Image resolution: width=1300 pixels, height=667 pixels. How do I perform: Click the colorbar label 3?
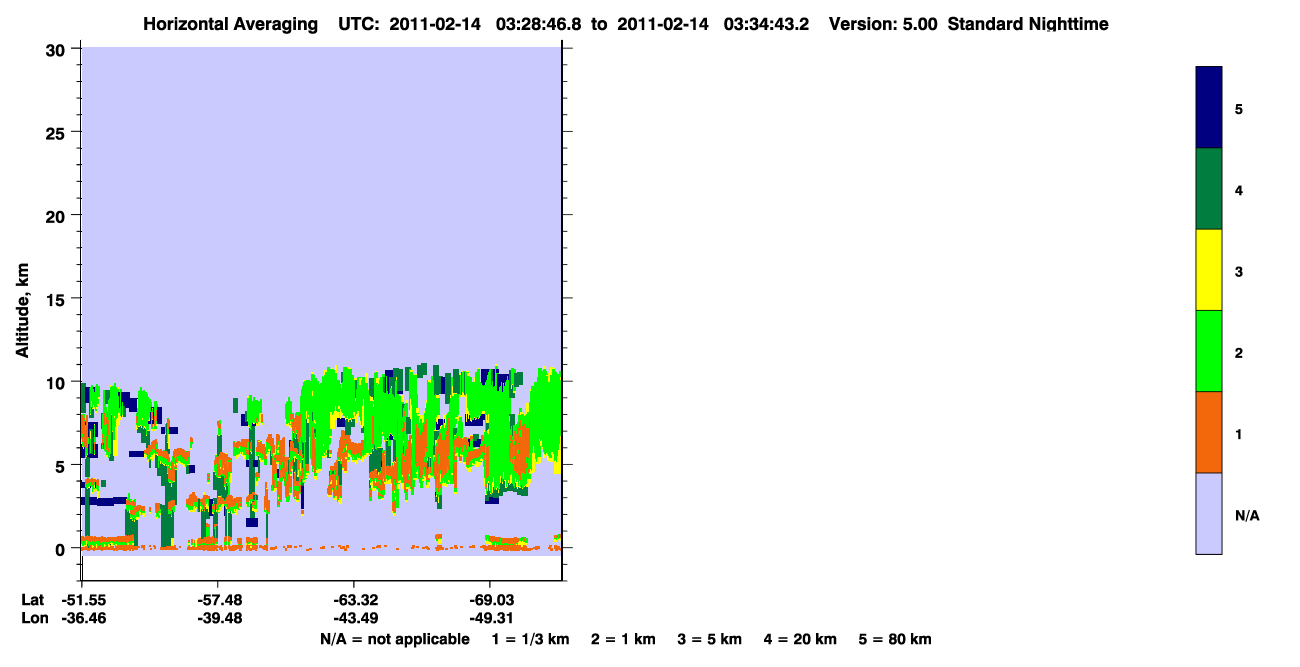coord(1239,271)
